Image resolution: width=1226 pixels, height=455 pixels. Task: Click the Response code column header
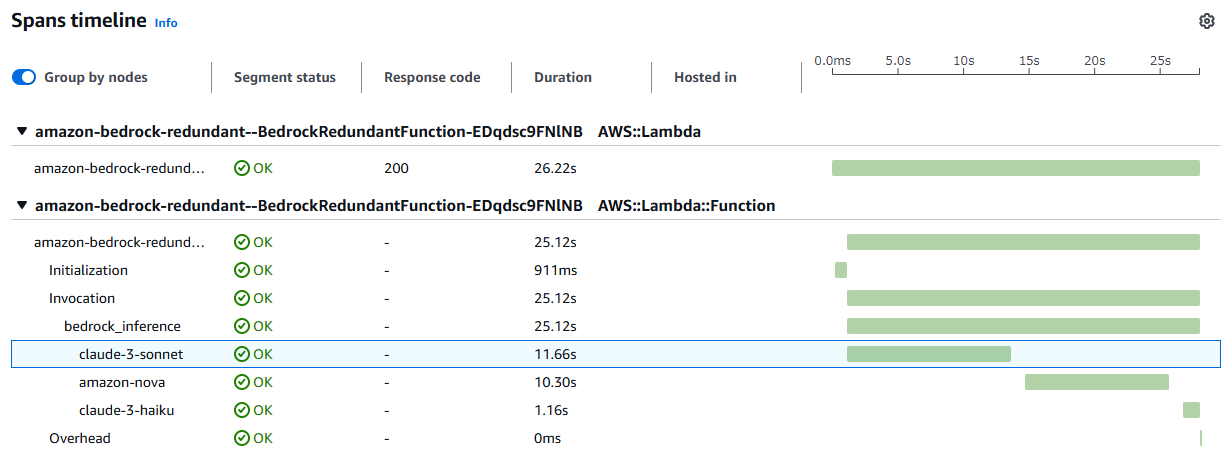[x=432, y=77]
